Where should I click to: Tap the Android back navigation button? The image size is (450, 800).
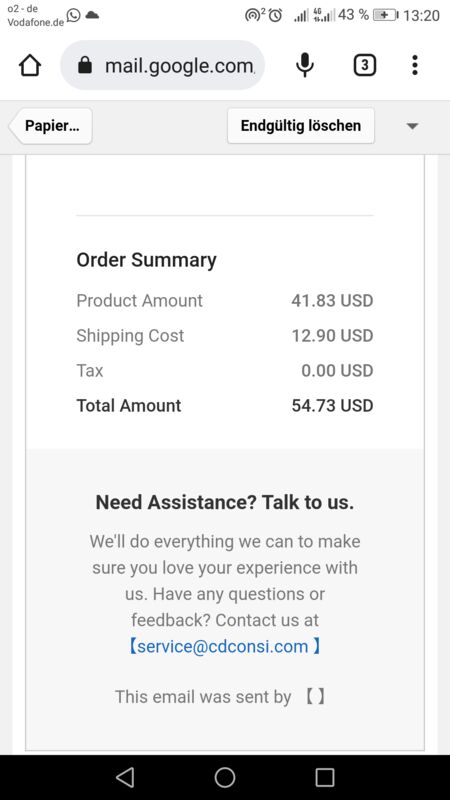point(125,777)
